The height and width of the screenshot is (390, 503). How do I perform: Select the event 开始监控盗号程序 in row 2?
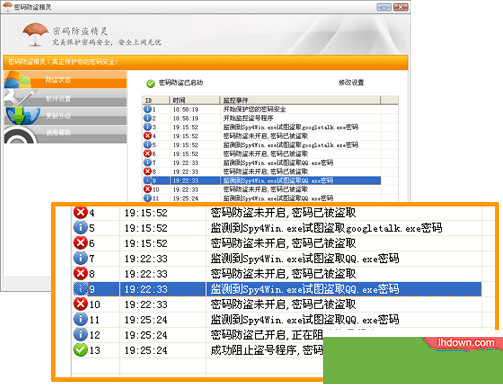coord(248,118)
